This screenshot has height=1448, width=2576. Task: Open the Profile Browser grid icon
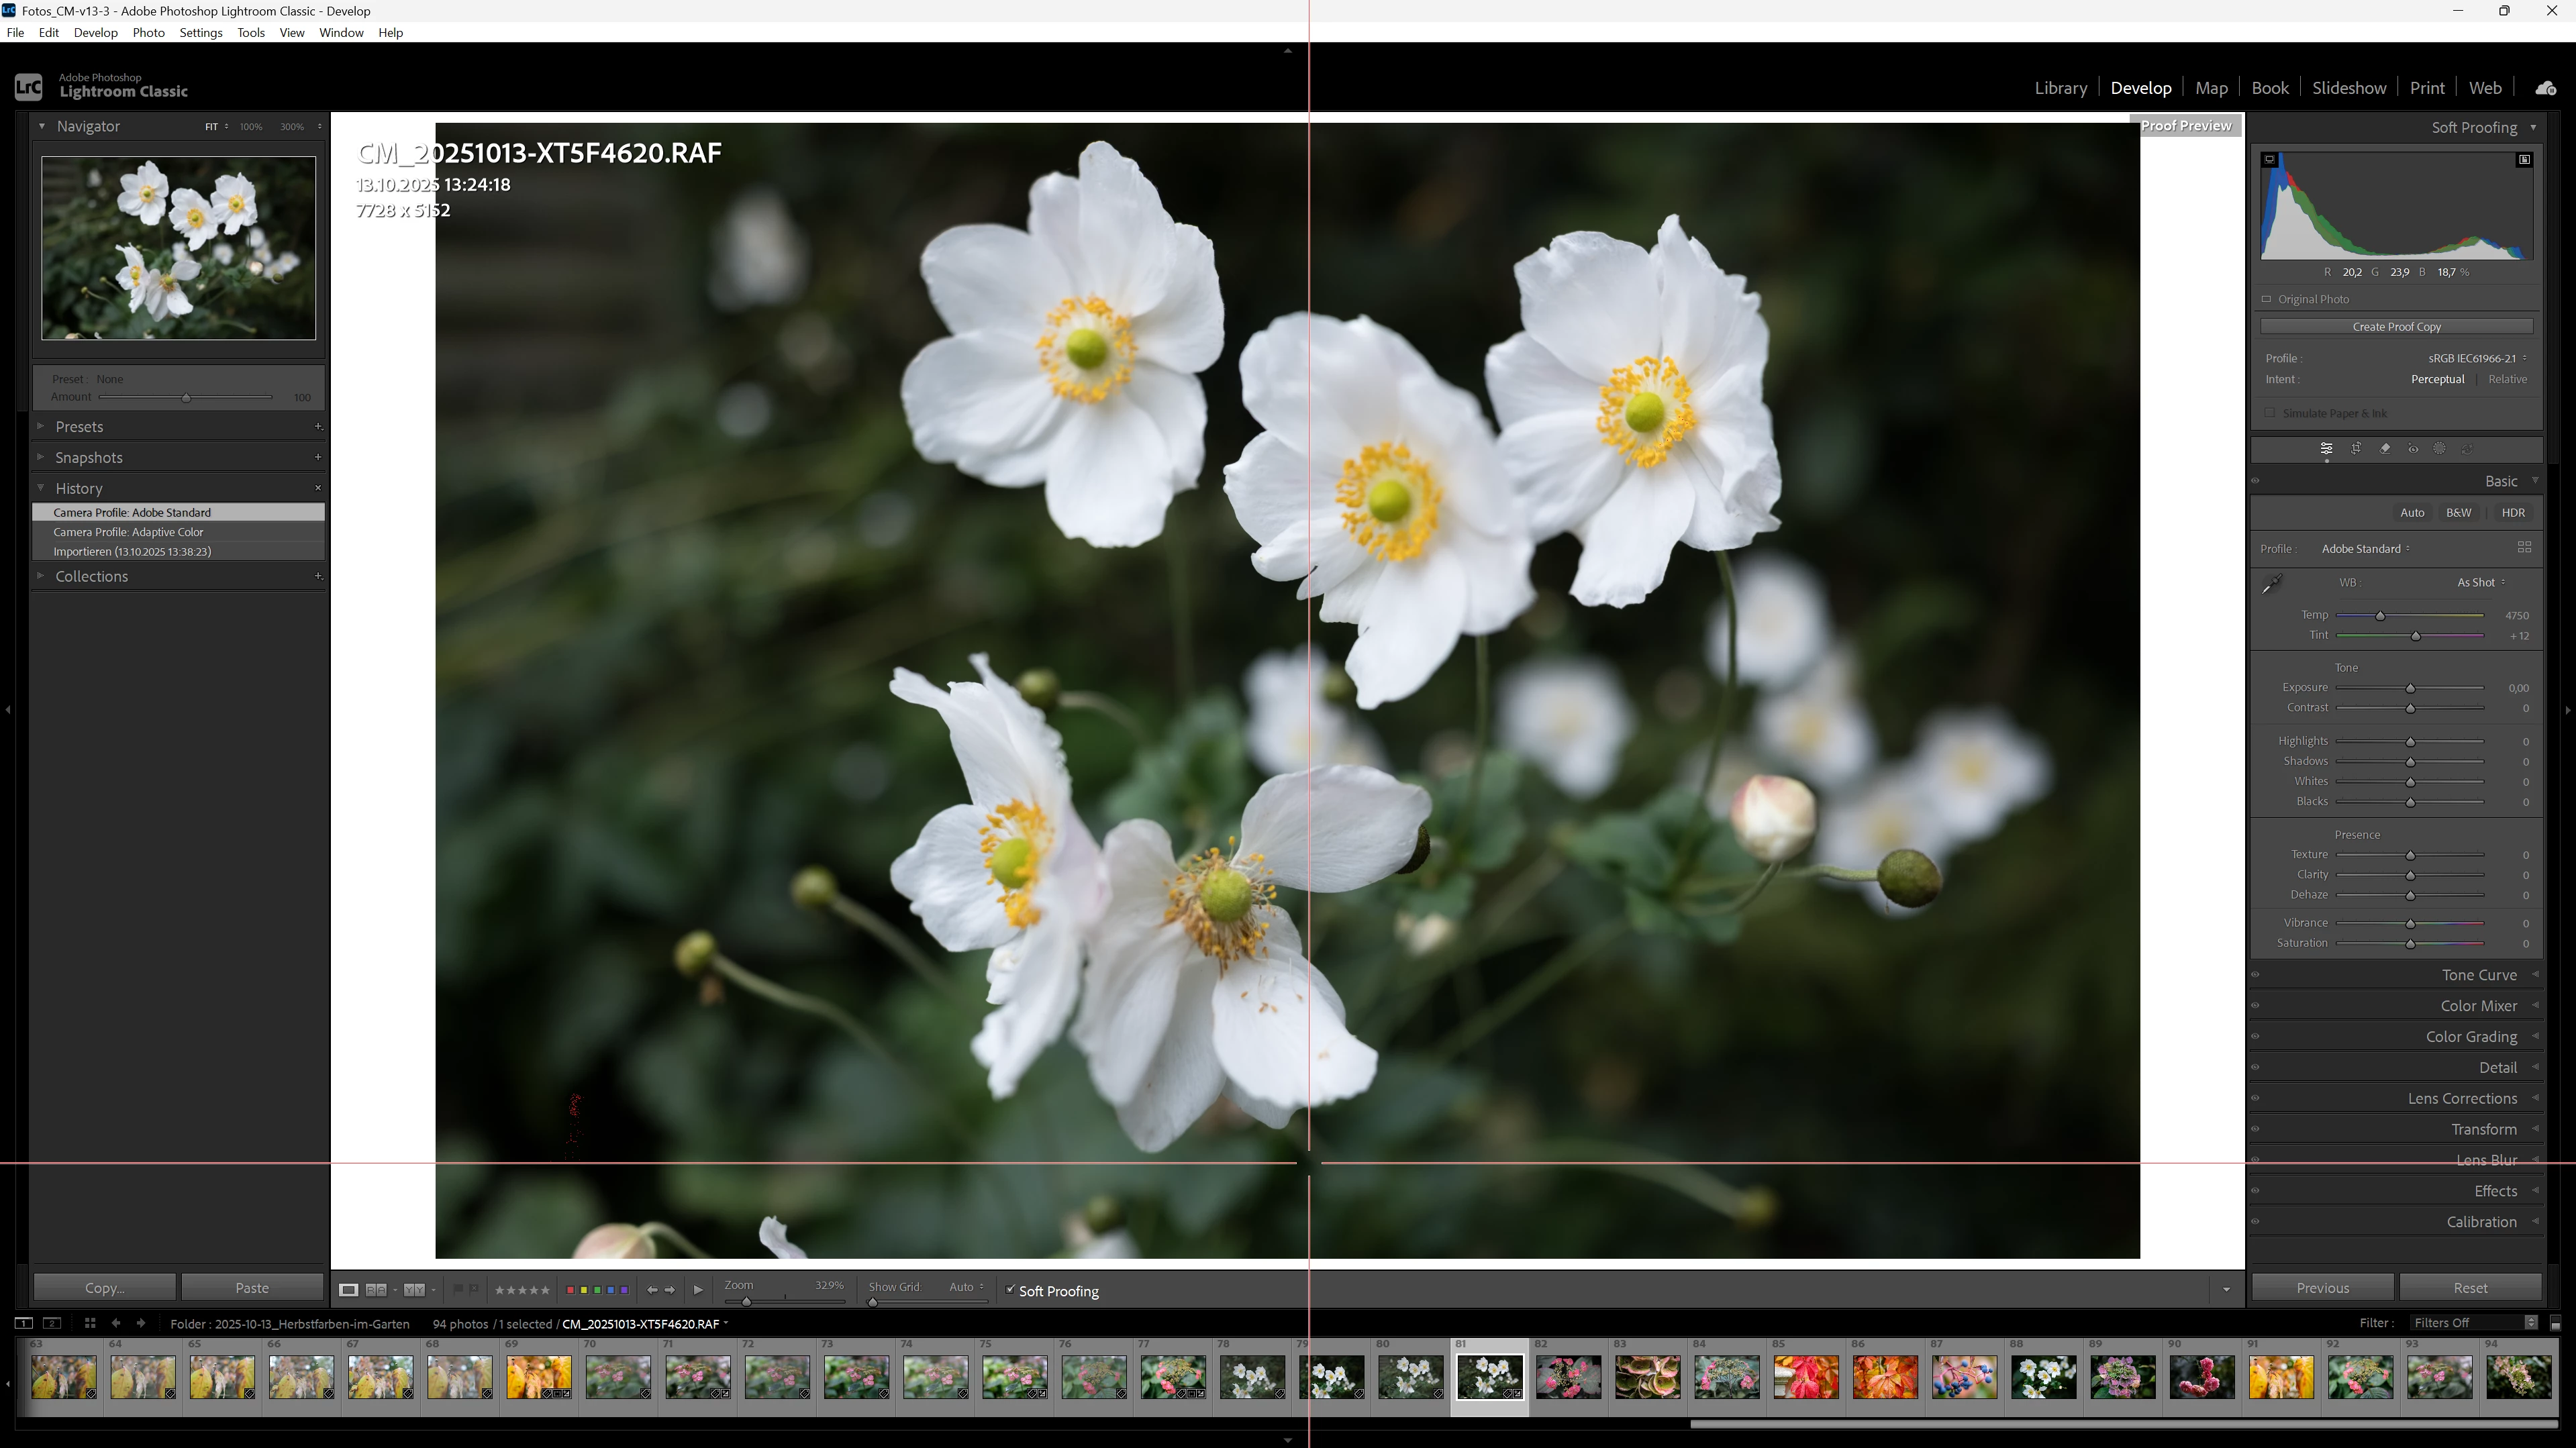point(2524,548)
